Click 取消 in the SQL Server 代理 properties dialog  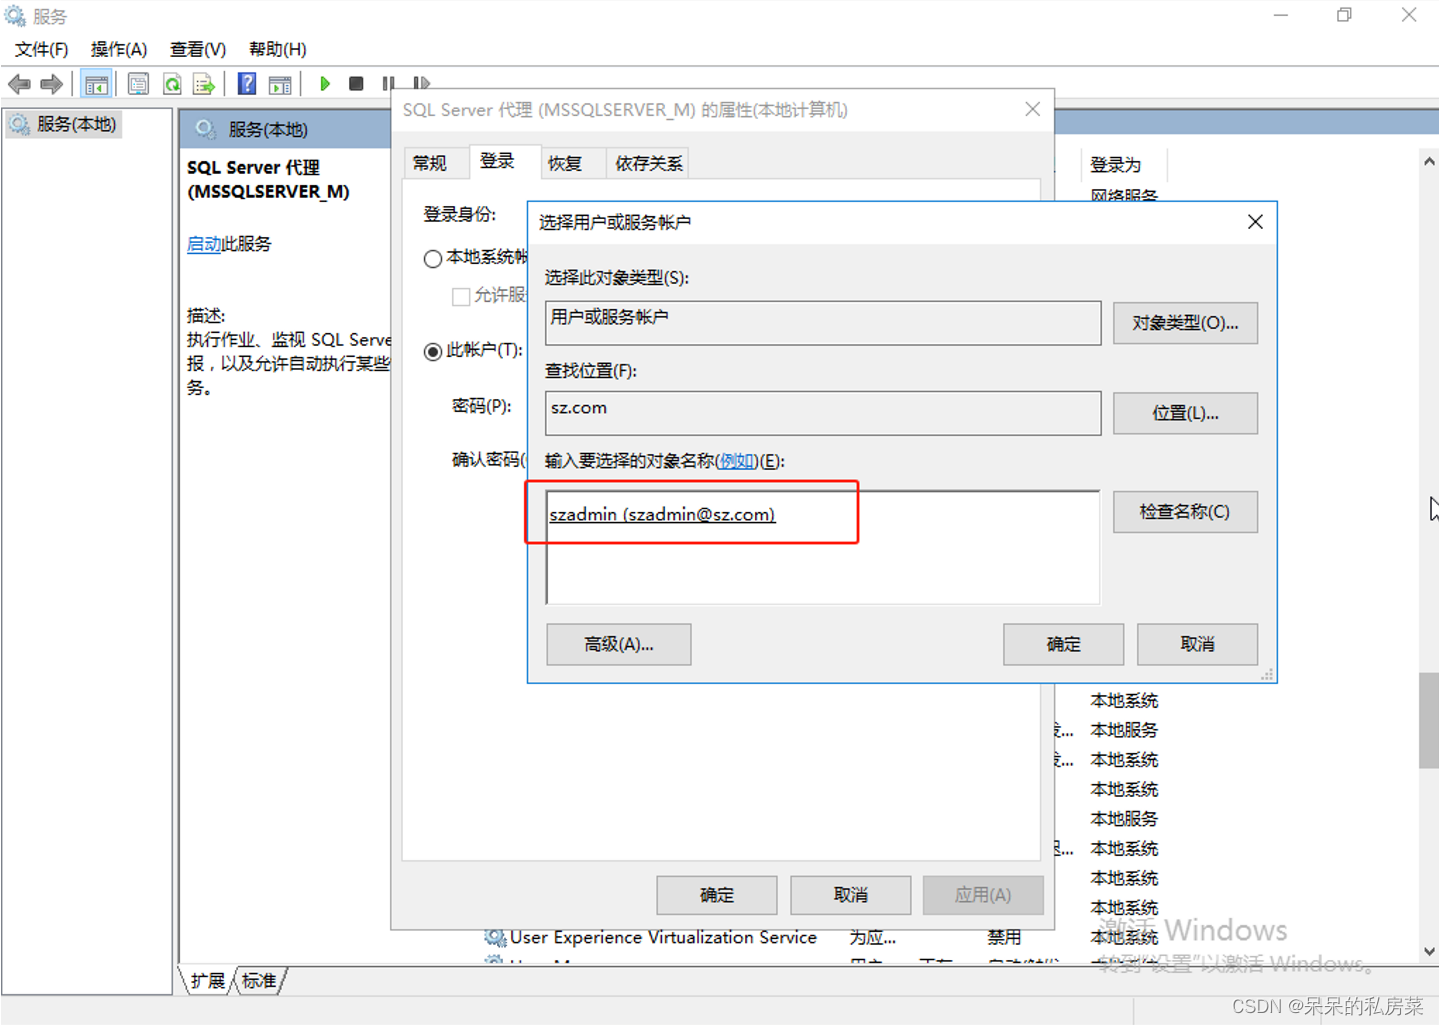[850, 895]
